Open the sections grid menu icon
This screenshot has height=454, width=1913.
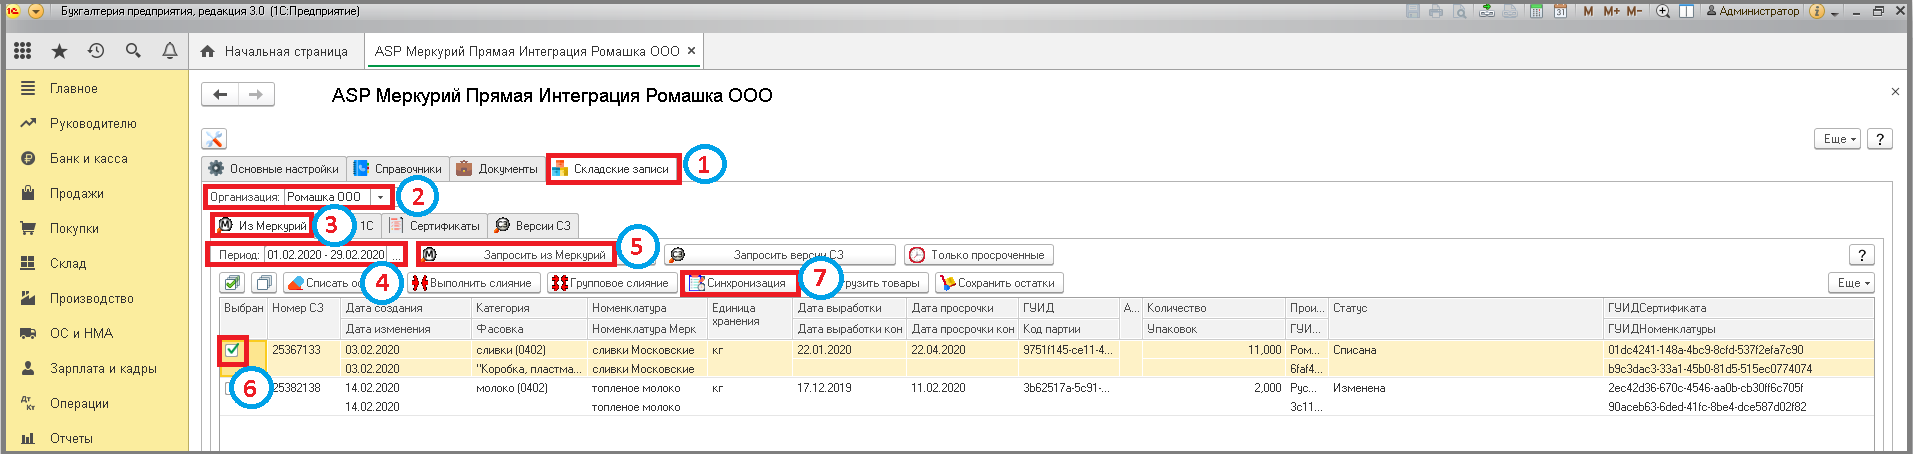coord(22,51)
